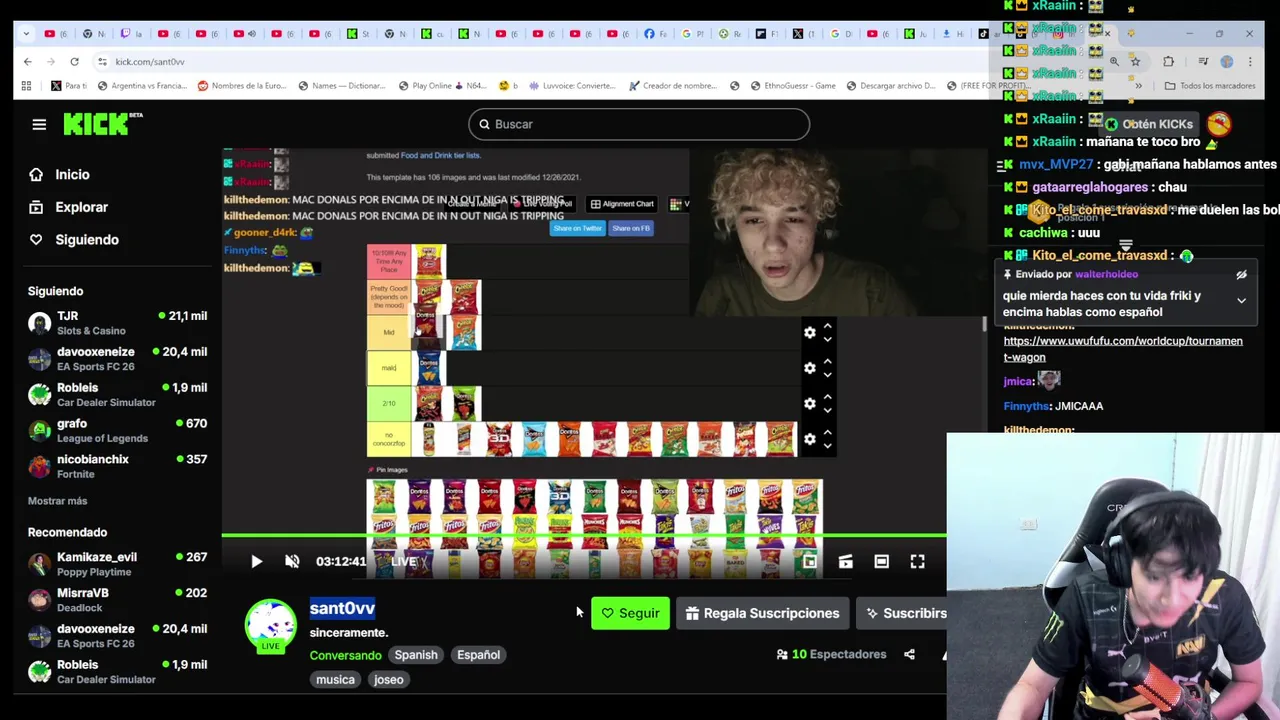Enter fullscreen on the player
This screenshot has width=1280, height=720.
918,562
